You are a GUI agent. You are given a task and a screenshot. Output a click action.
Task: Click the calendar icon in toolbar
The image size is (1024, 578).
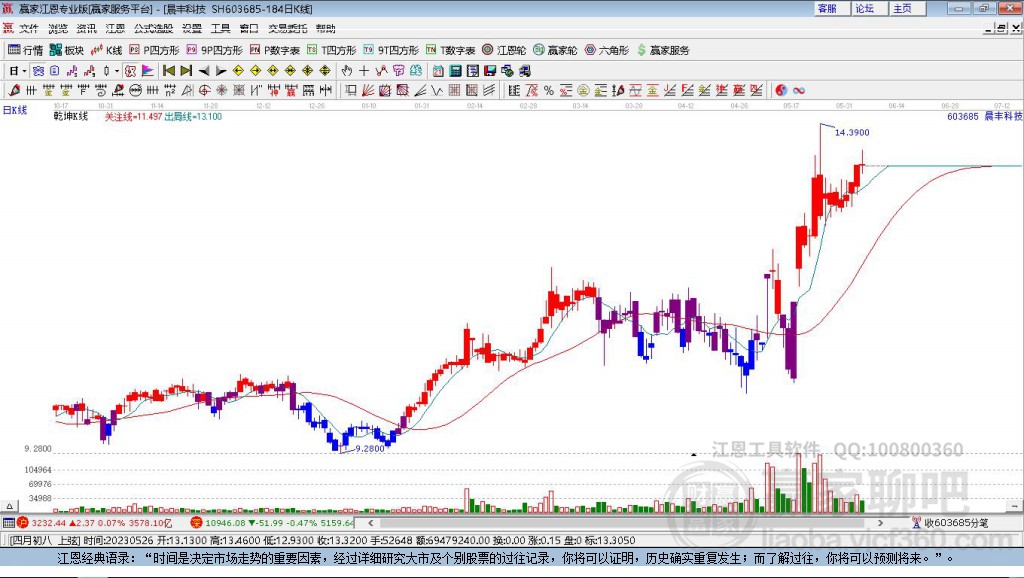click(438, 71)
